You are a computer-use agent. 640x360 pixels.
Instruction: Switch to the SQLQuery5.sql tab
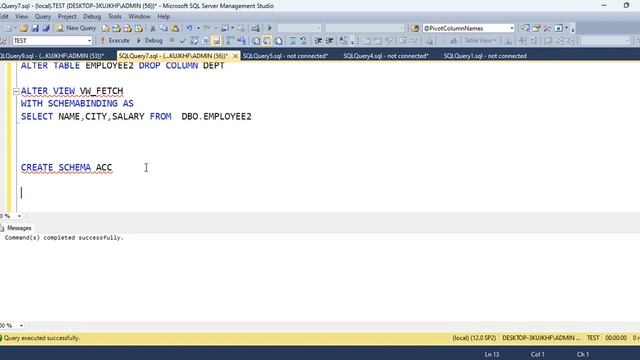pos(285,56)
